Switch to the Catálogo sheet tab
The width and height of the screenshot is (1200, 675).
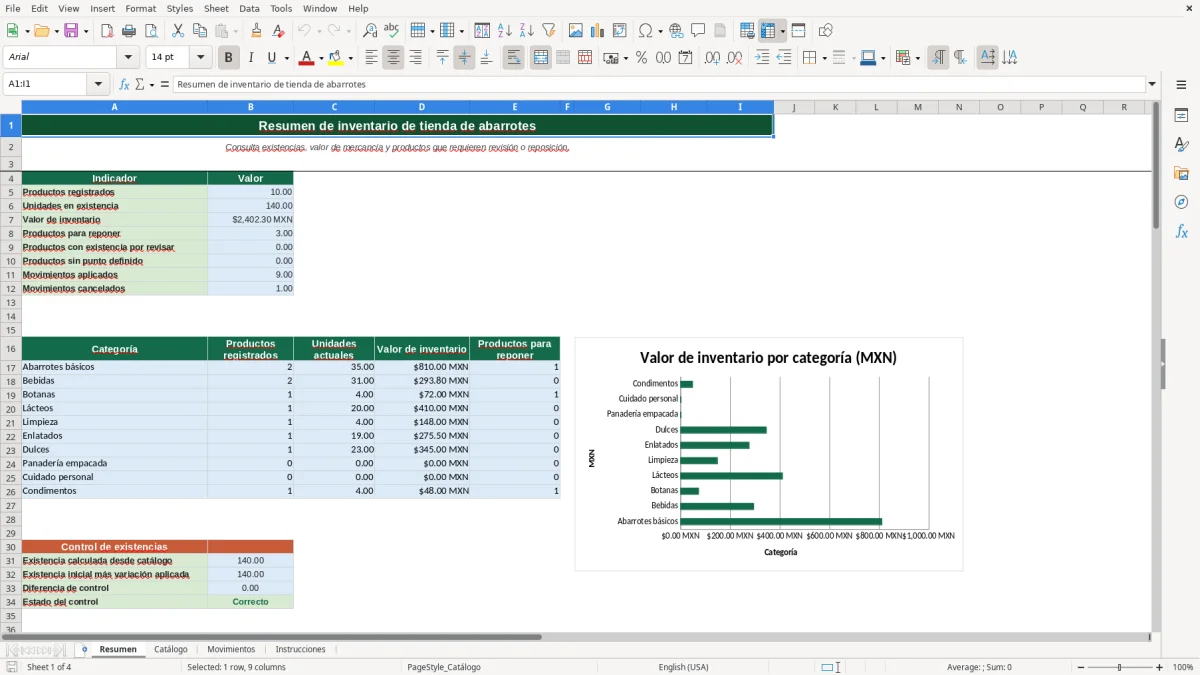click(x=171, y=649)
